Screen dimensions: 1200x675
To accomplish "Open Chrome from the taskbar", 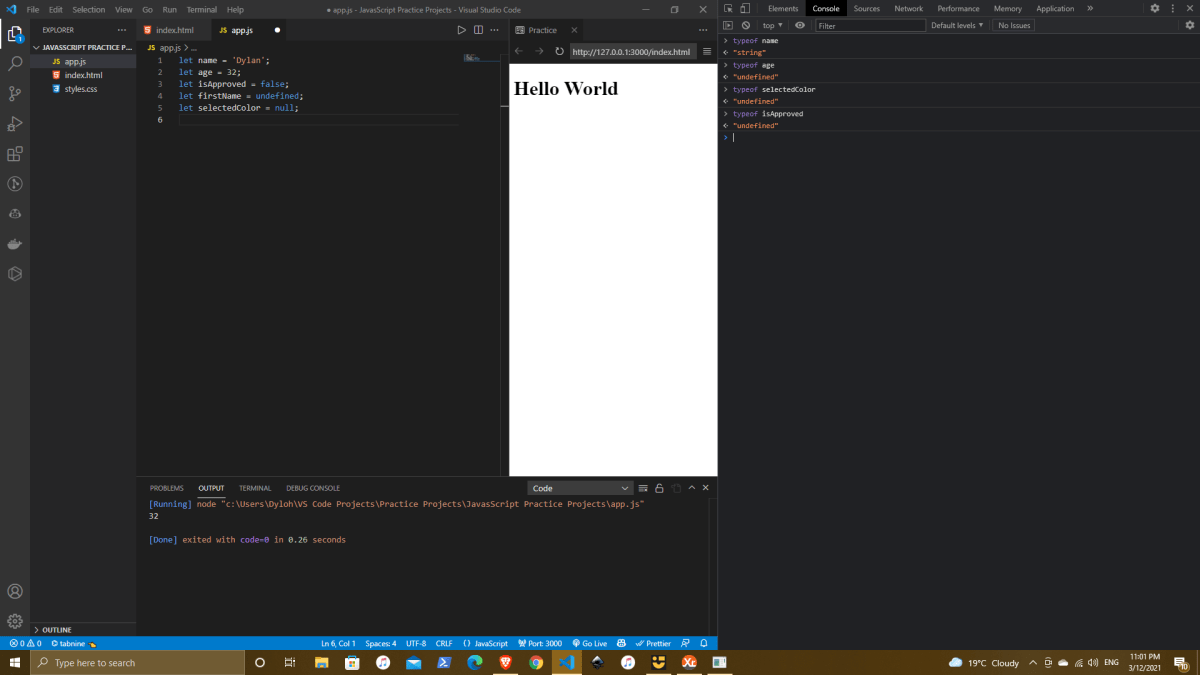I will tap(536, 662).
